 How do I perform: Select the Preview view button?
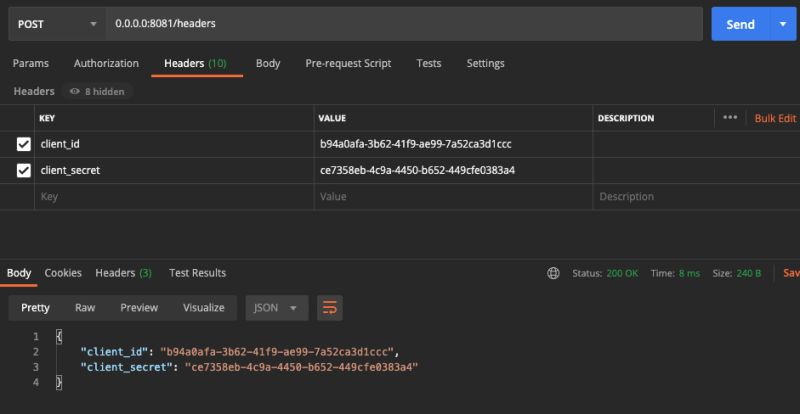(139, 308)
